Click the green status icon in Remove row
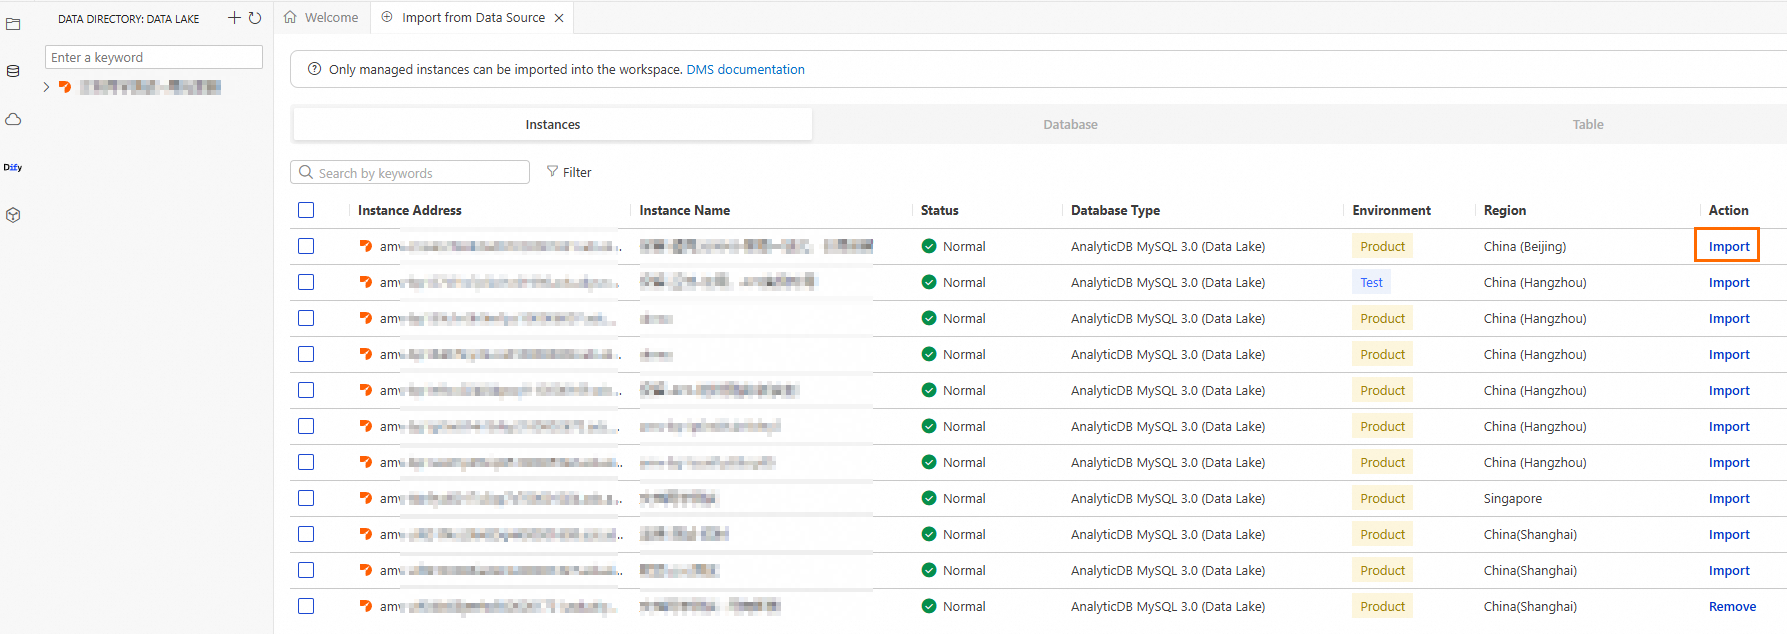Viewport: 1787px width, 634px height. tap(929, 606)
